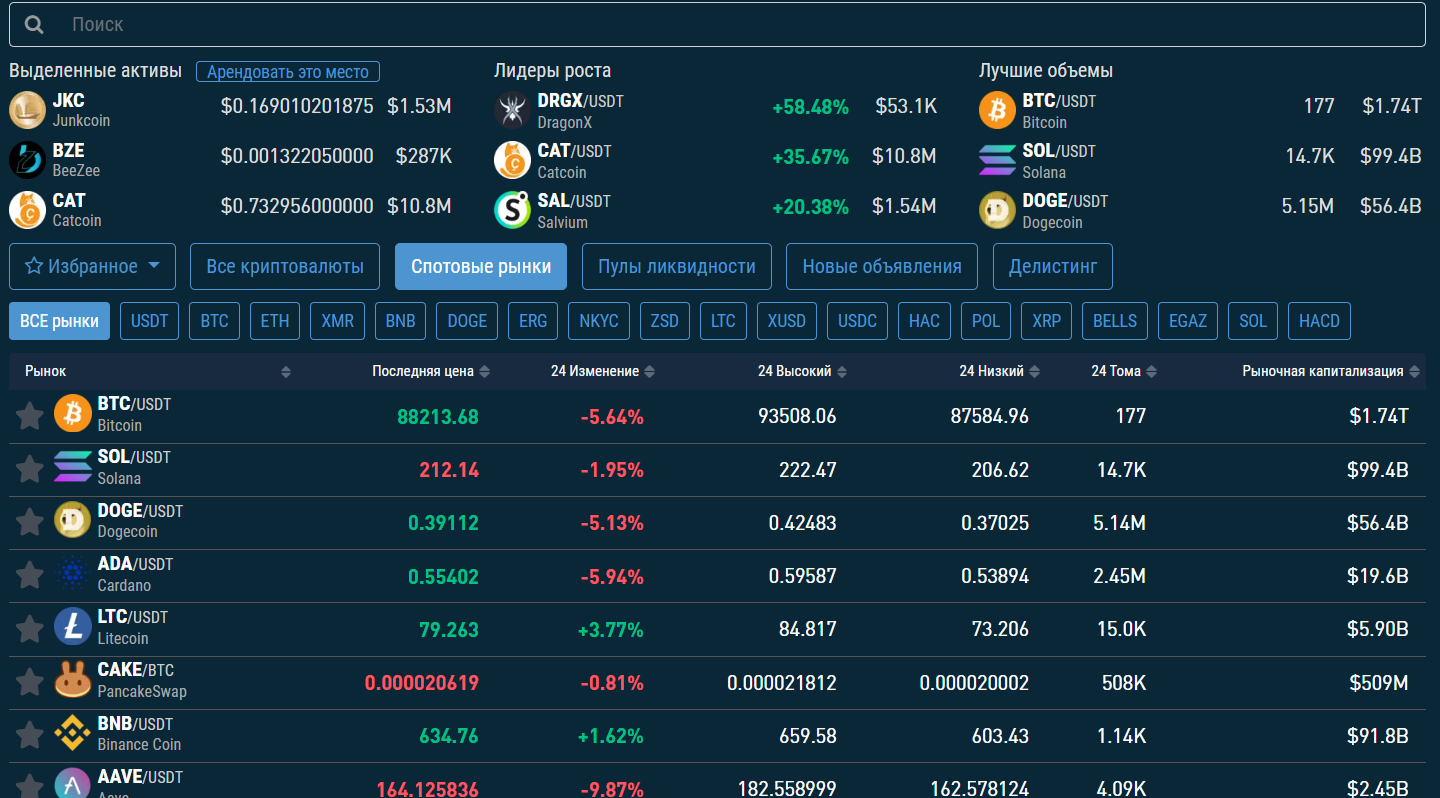This screenshot has height=798, width=1440.
Task: Click into the Поиск search field
Action: point(700,25)
